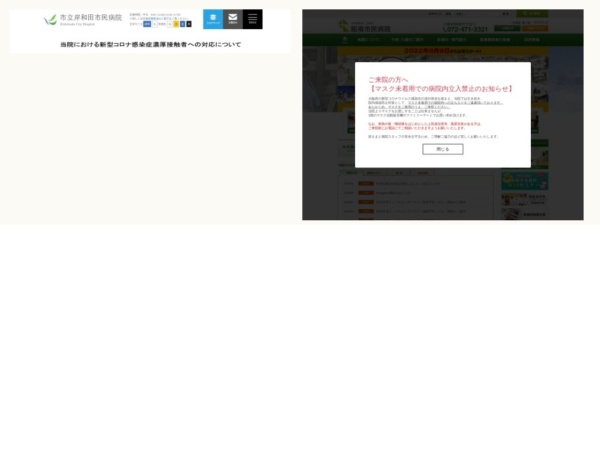
Task: Click the マスク未着用での病院内立入禁止のお知らせ heading
Action: click(441, 89)
